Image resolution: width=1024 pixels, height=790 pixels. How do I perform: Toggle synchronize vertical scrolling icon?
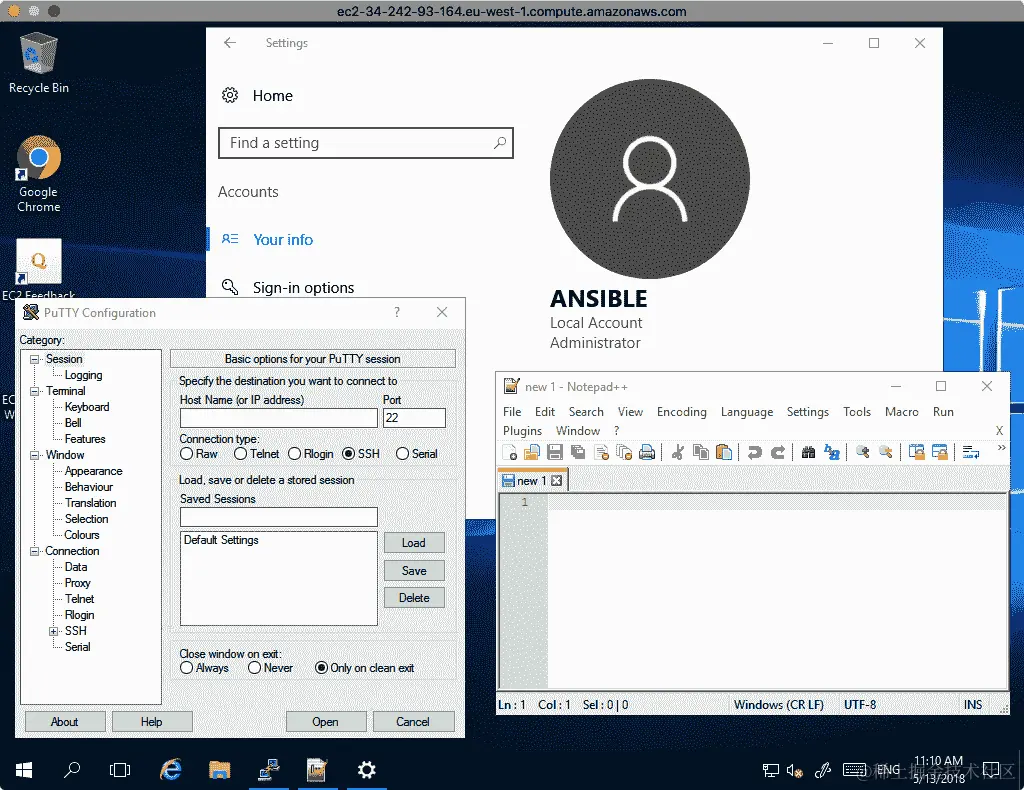[917, 452]
